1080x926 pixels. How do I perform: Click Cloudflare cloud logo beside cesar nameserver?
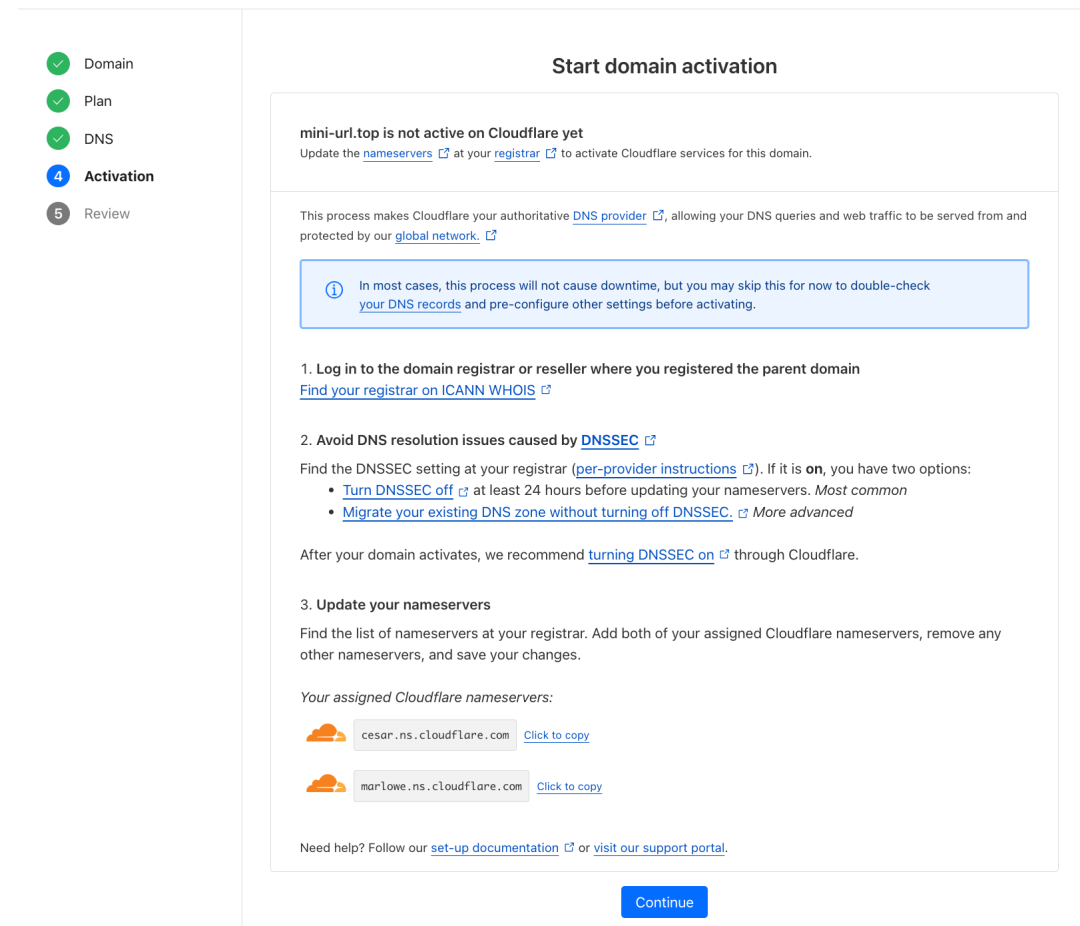326,733
